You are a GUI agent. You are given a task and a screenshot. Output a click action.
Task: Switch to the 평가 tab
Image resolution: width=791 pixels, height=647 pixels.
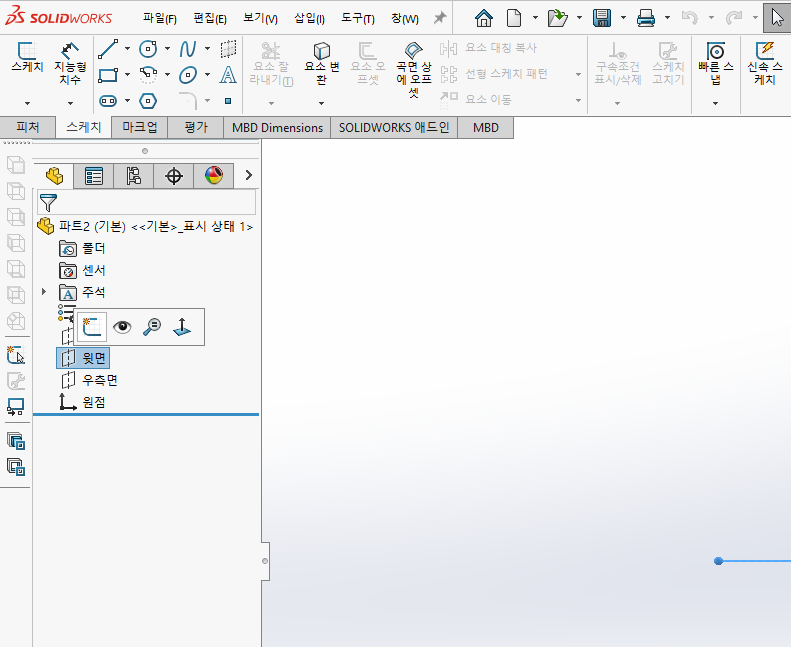[196, 127]
